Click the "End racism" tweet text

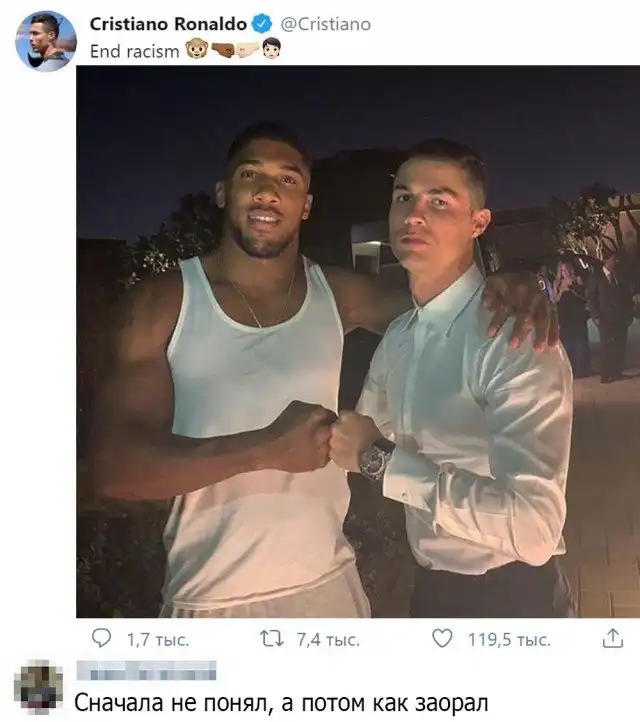(134, 51)
